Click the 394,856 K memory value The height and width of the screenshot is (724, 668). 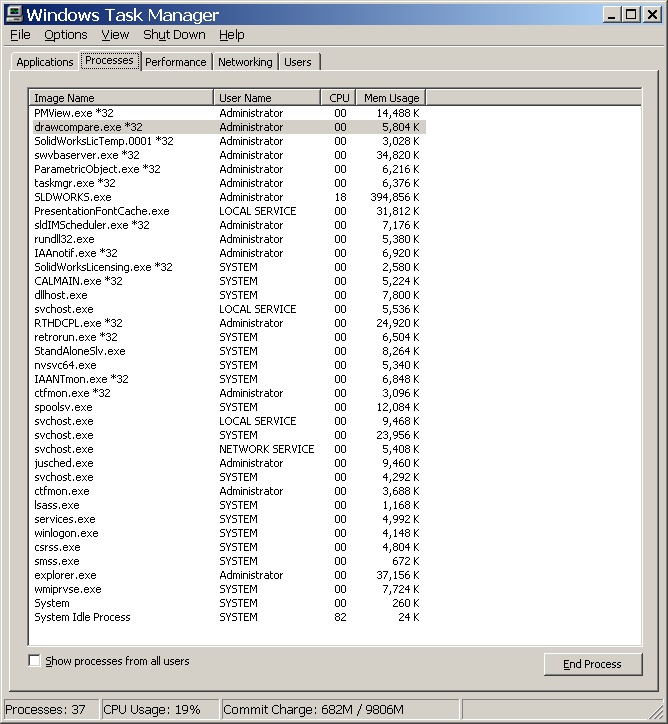pos(395,197)
